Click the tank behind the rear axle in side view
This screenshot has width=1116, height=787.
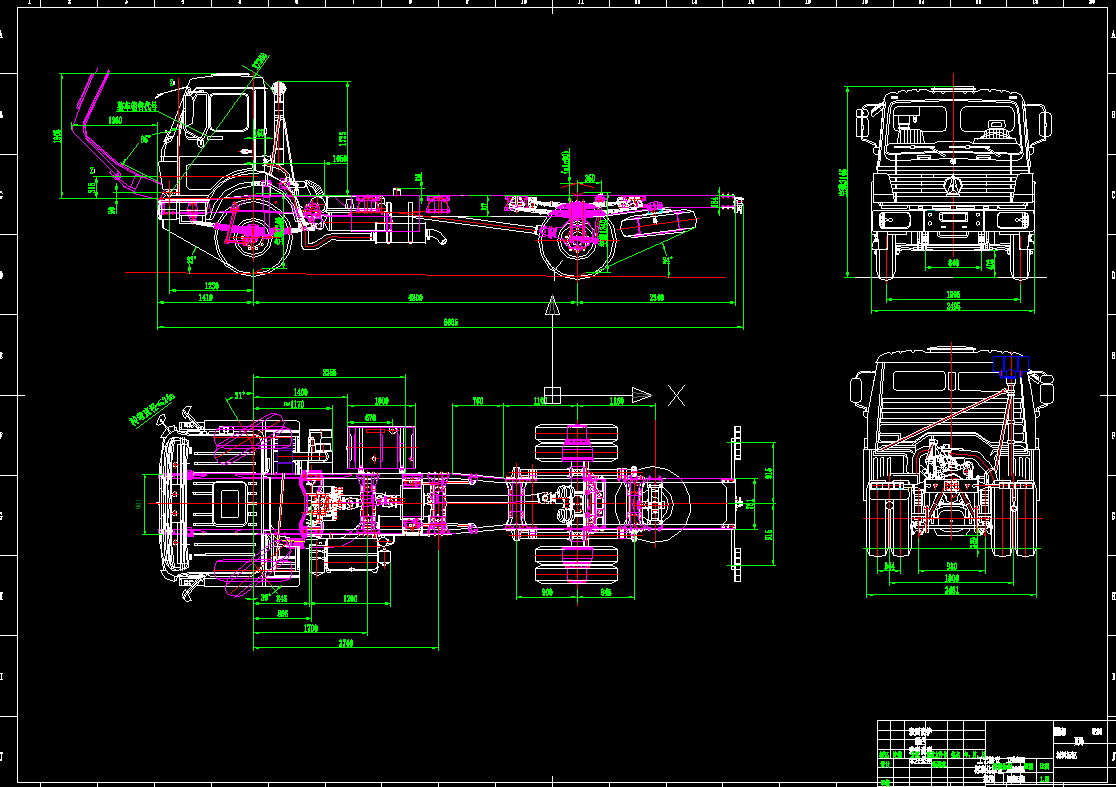click(x=658, y=222)
